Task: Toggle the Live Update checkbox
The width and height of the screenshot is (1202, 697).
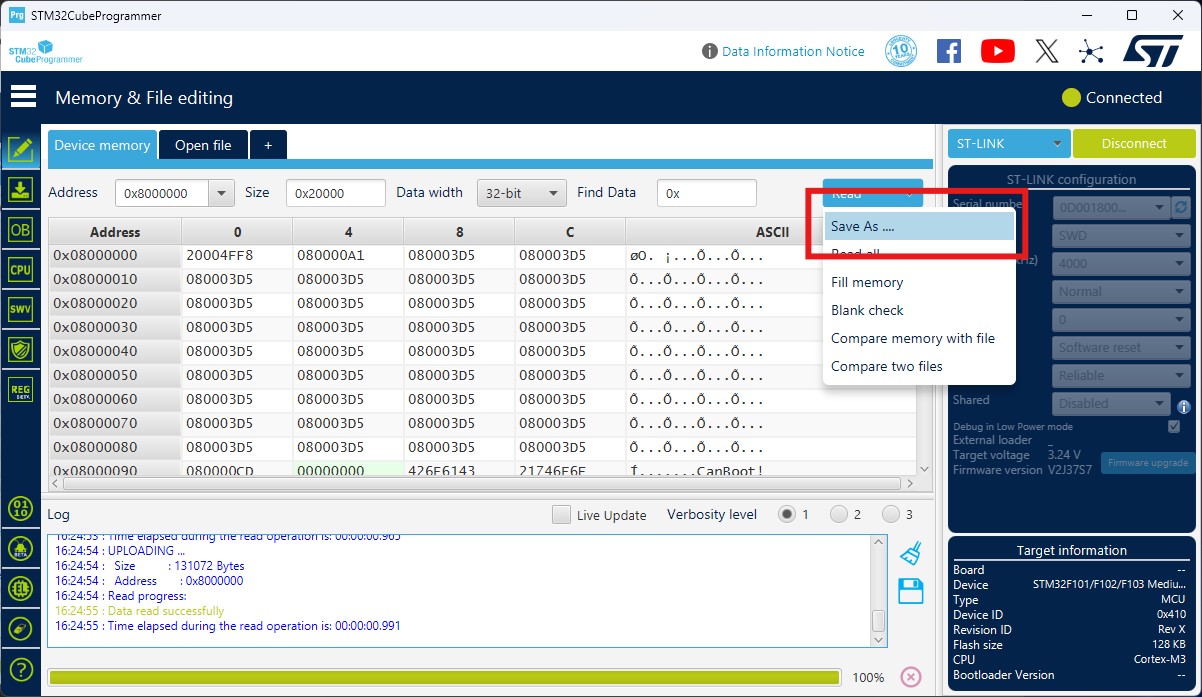Action: tap(561, 515)
